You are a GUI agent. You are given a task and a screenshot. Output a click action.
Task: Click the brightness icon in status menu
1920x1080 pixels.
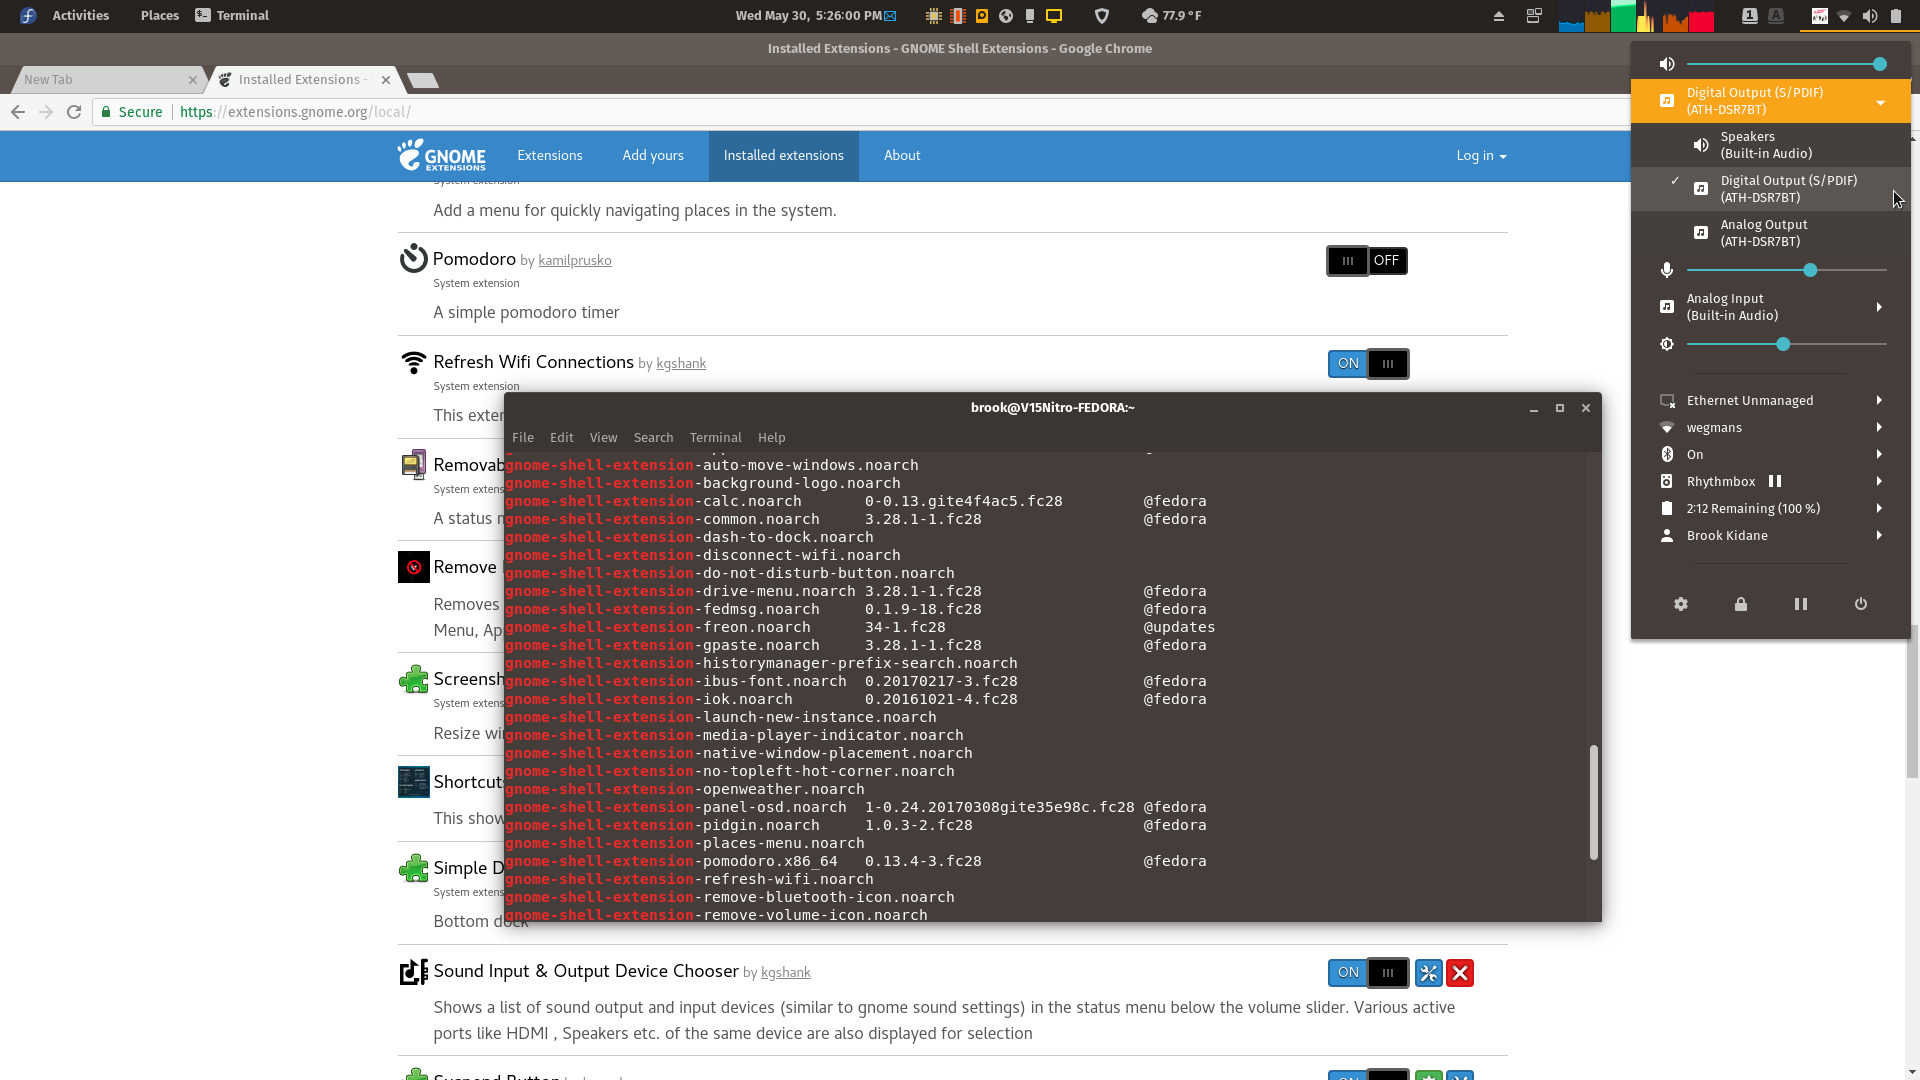1667,344
